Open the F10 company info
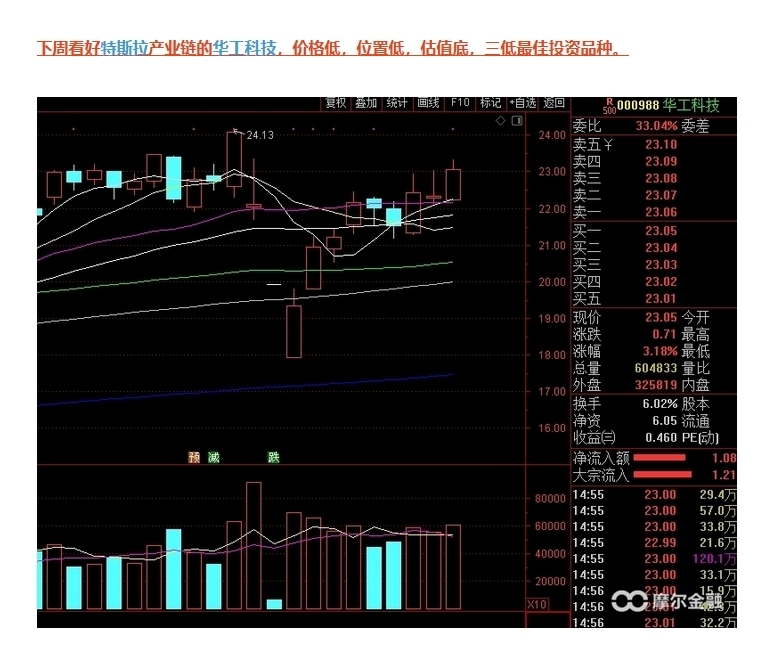Viewport: 779px width, 649px height. [x=460, y=103]
